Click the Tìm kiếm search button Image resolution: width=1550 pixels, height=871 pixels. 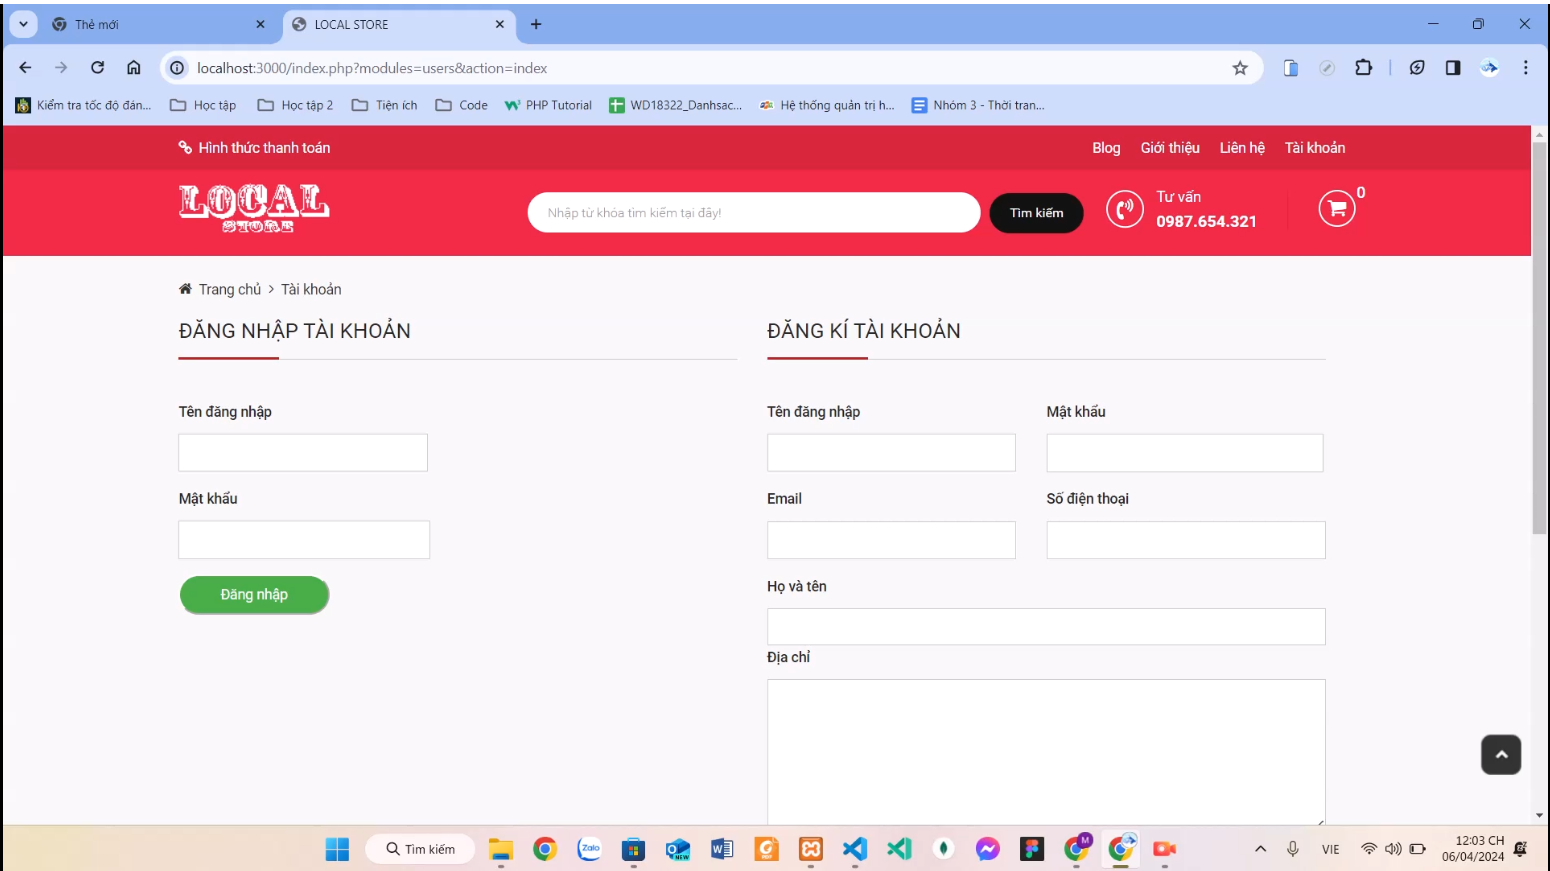1036,213
